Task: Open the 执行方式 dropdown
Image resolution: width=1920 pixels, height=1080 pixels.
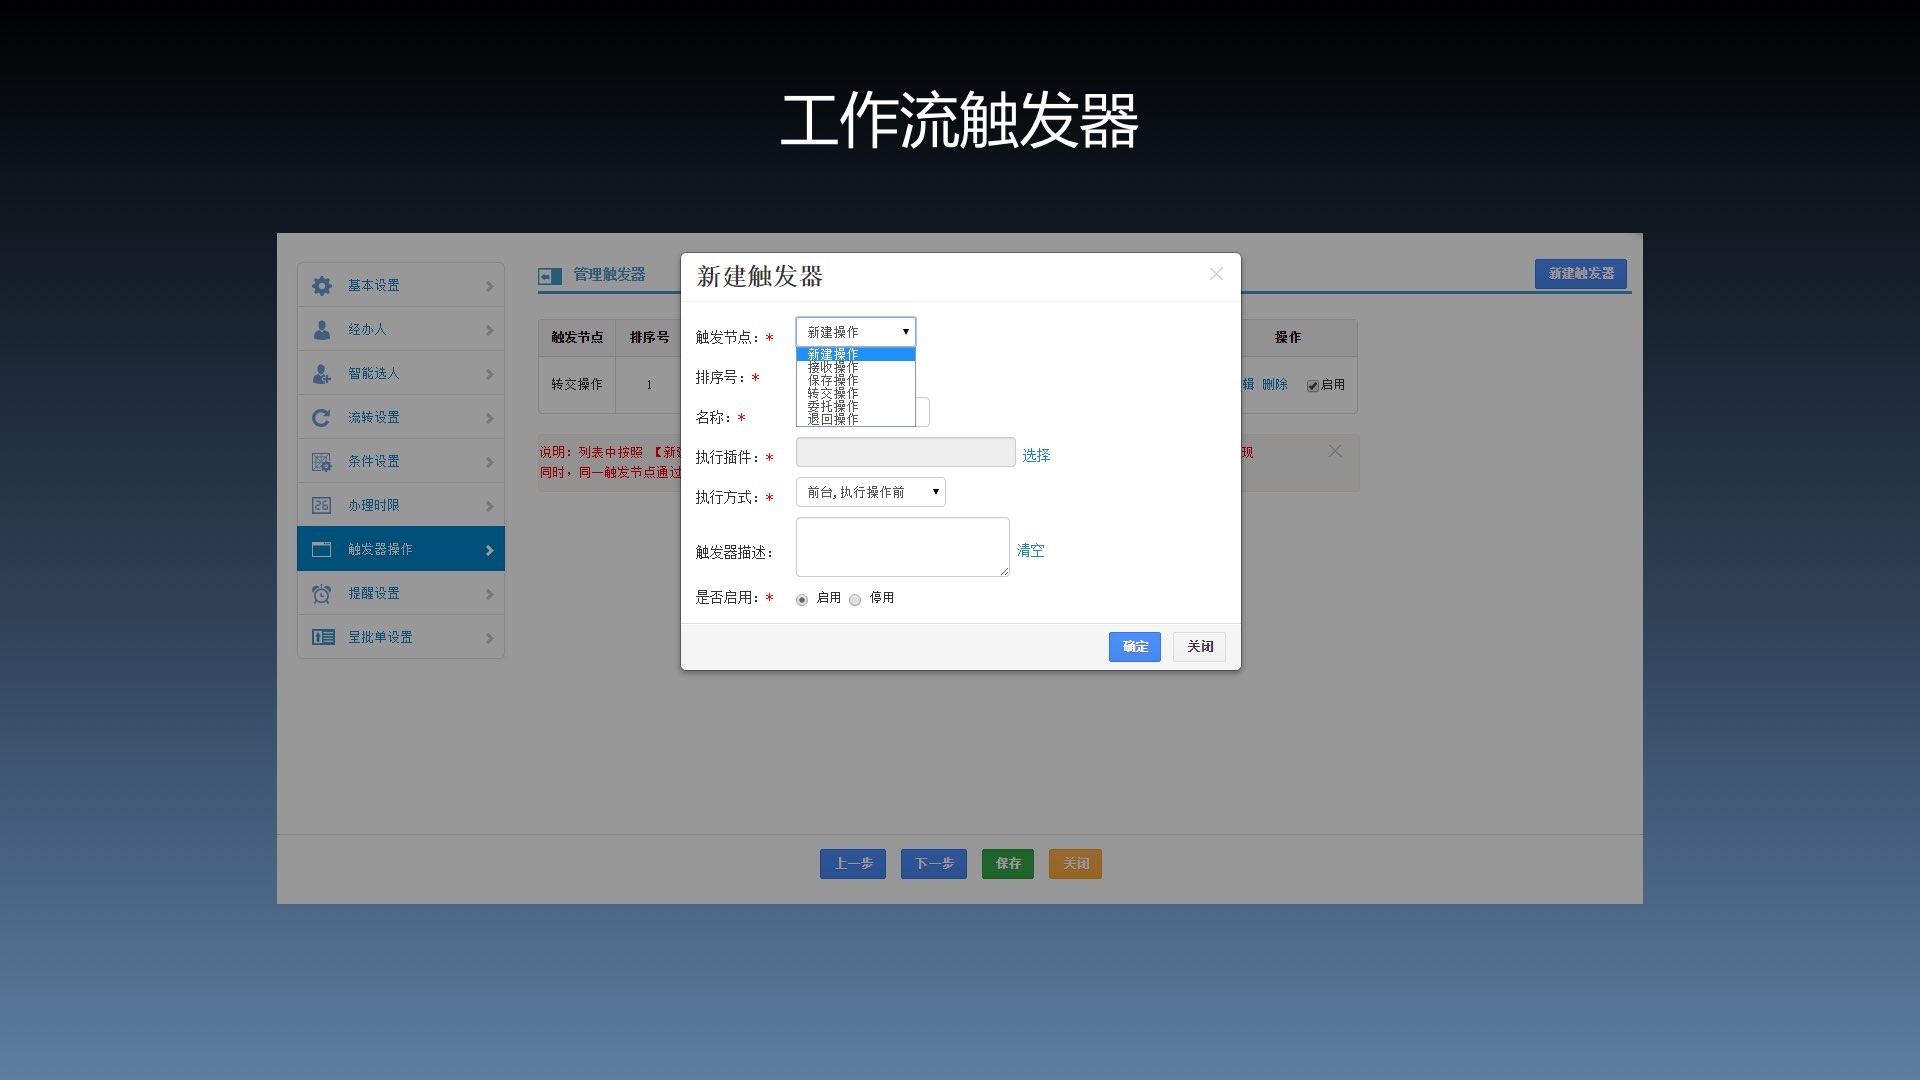Action: coord(871,492)
